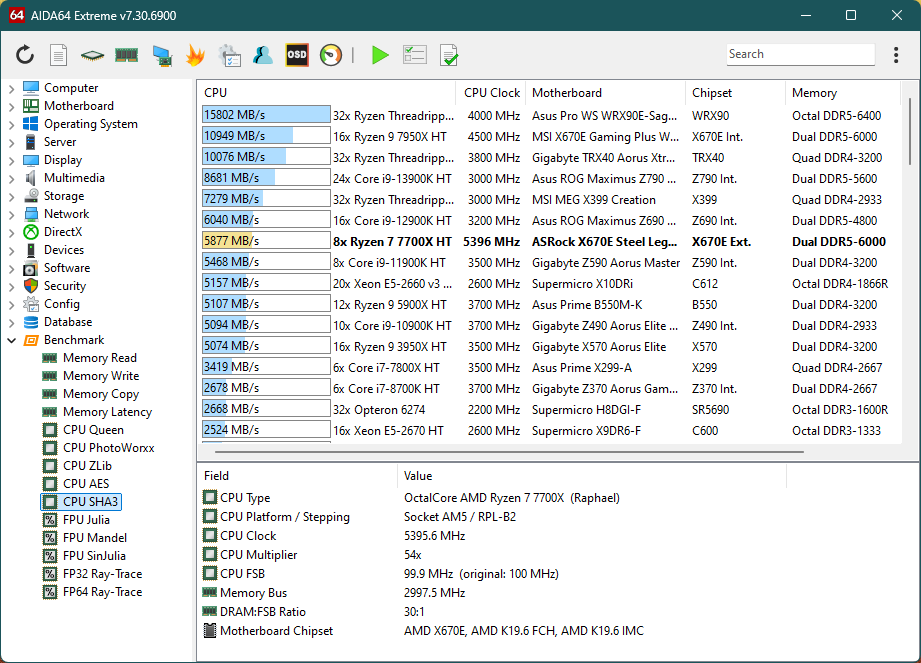Open the gear checklist toolbar icon
The image size is (921, 663).
coord(230,55)
